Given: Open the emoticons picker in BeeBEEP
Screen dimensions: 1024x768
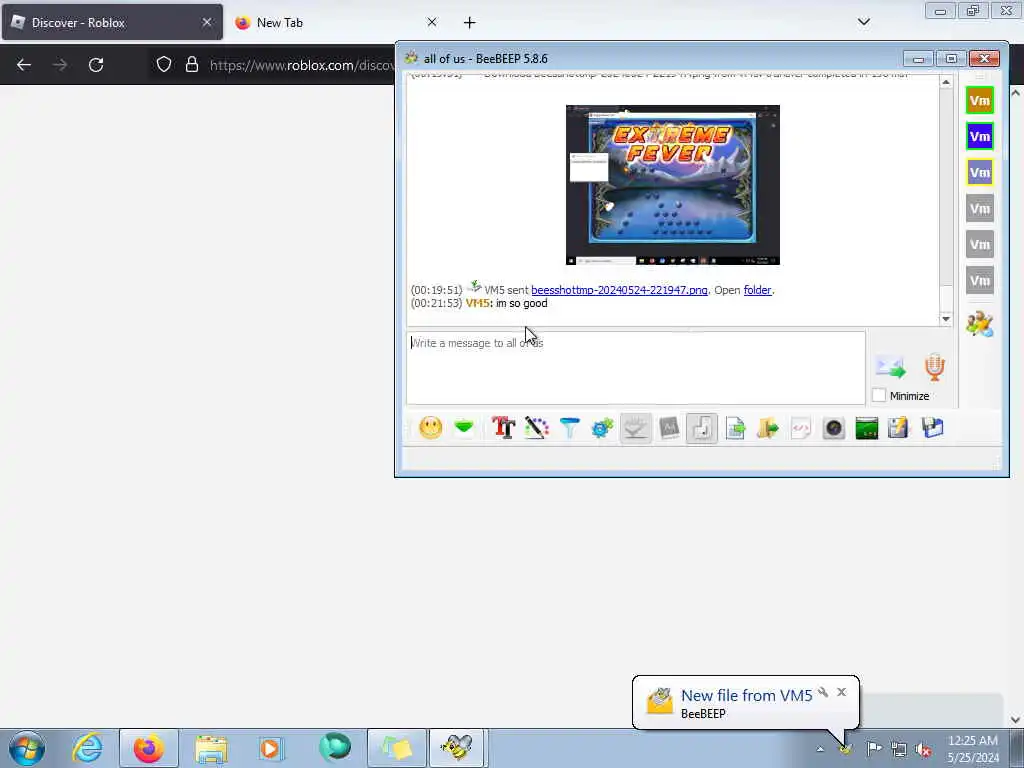Looking at the screenshot, I should [x=430, y=428].
